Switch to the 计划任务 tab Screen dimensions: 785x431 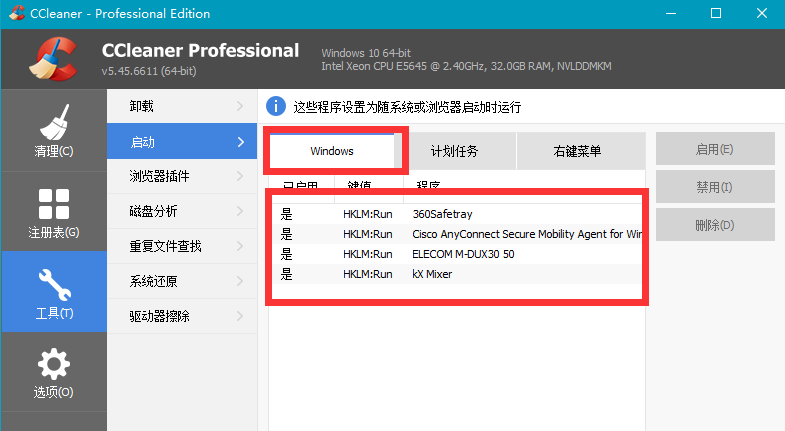point(455,151)
